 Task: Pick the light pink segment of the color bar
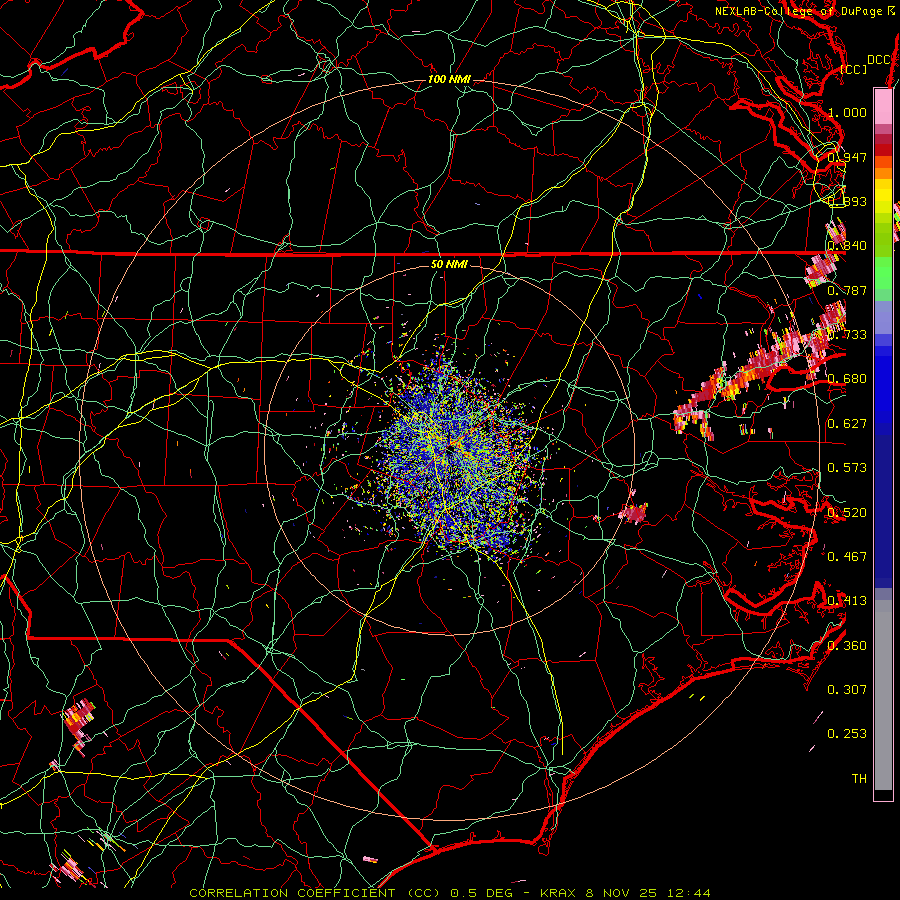[883, 106]
